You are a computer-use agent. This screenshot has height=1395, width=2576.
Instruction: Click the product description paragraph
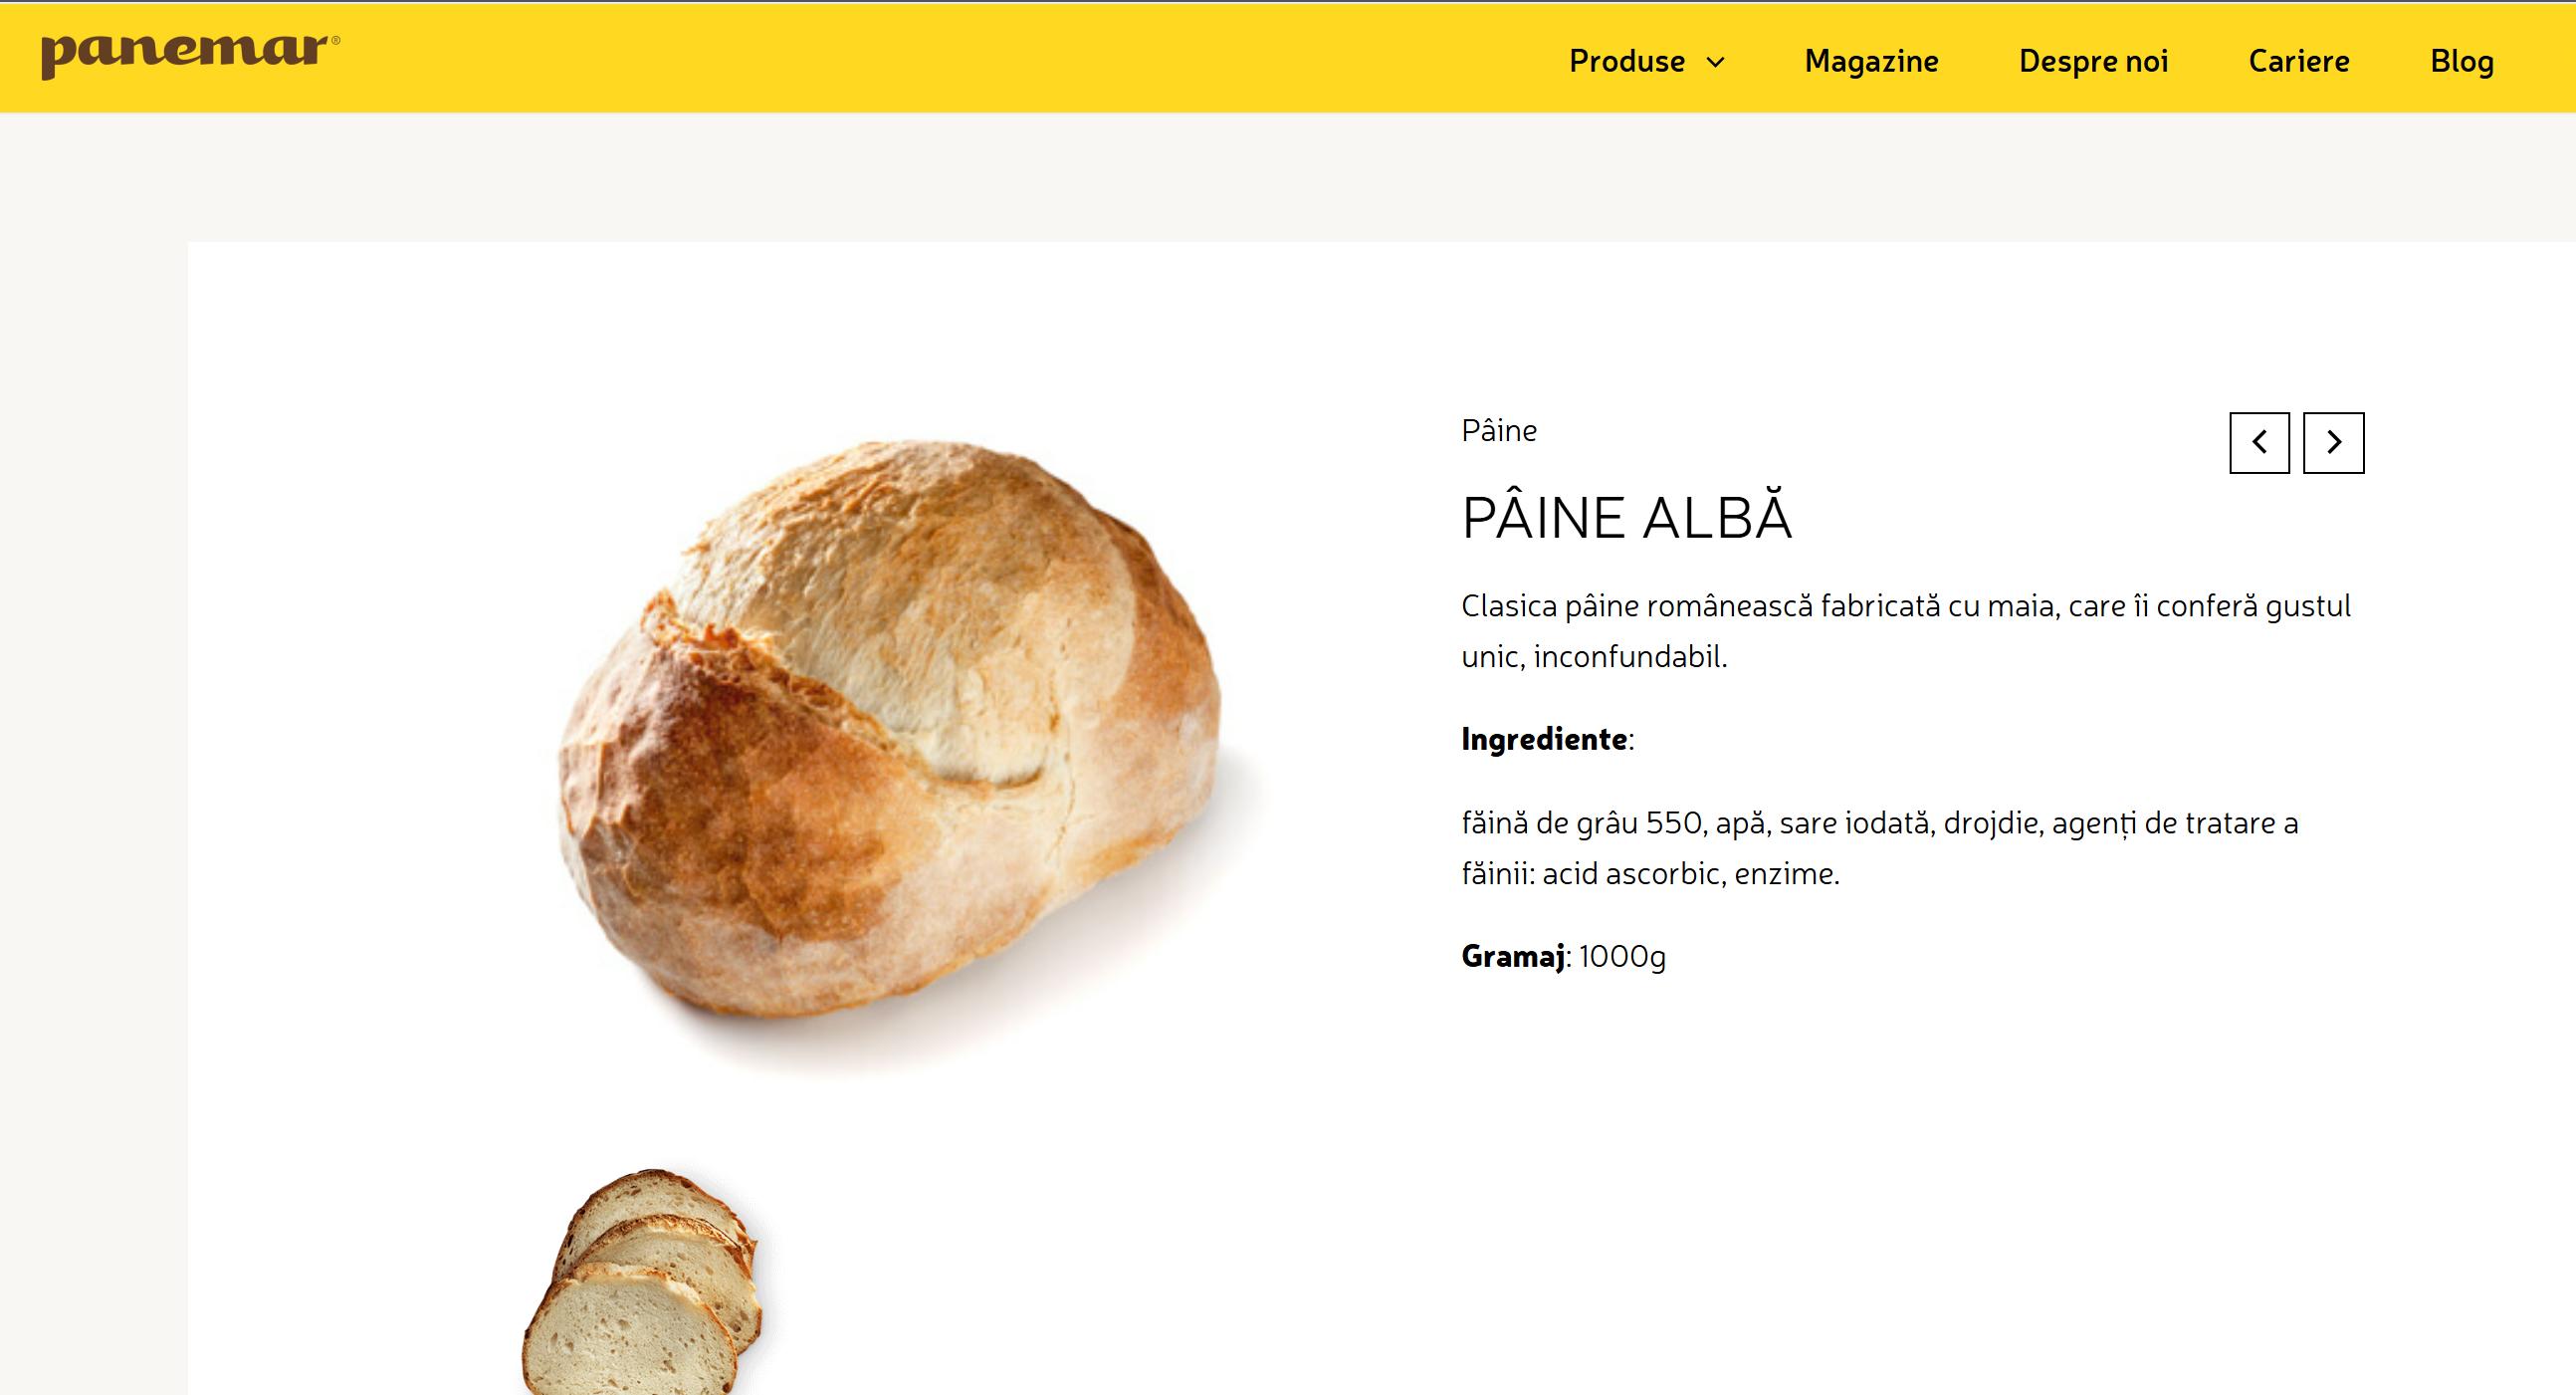point(1905,631)
